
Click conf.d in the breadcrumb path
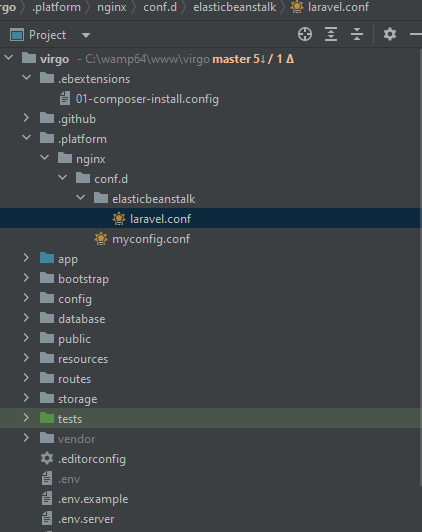click(160, 7)
